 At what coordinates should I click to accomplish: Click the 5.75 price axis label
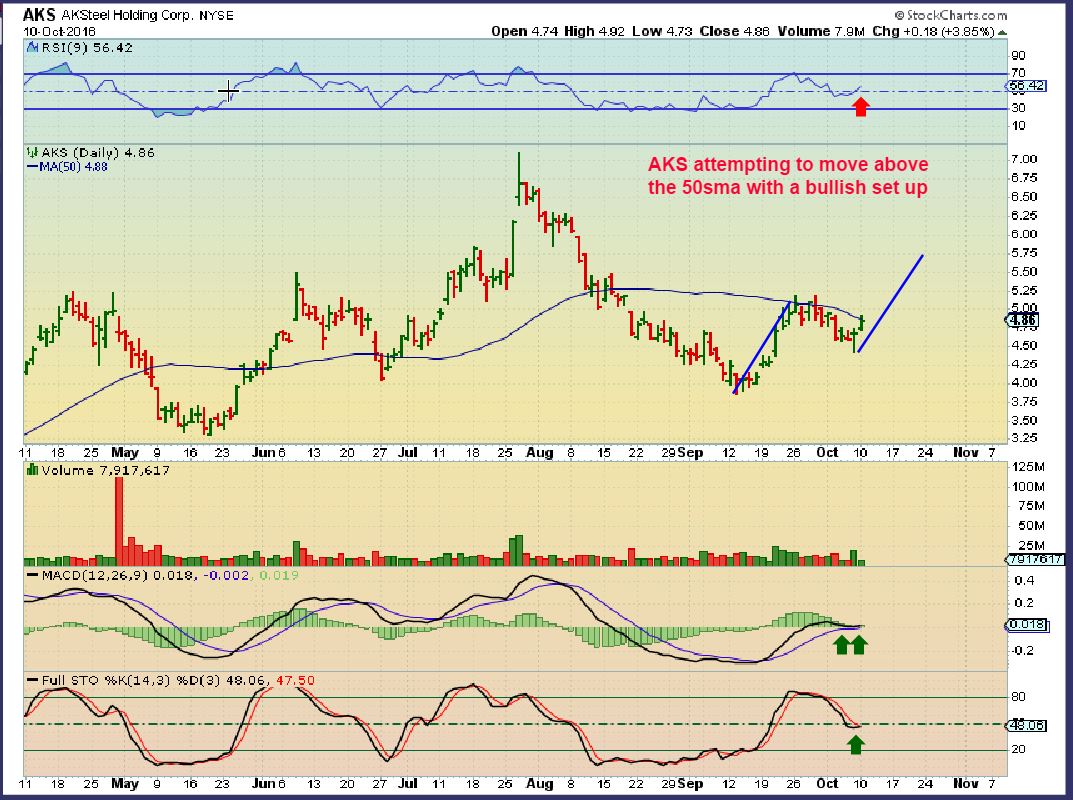pos(1024,253)
